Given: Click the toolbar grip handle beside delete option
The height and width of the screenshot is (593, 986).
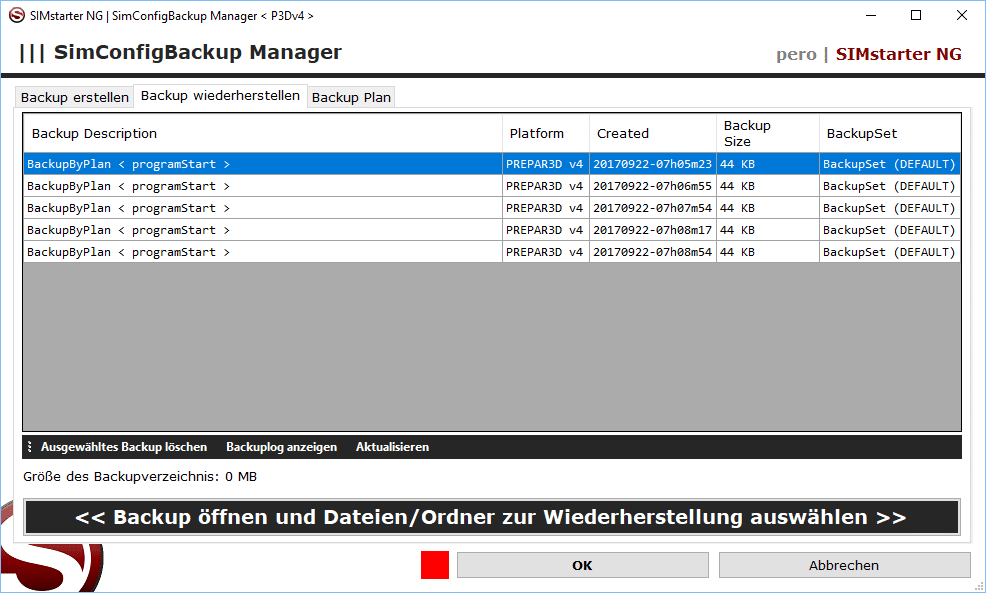Looking at the screenshot, I should 30,447.
